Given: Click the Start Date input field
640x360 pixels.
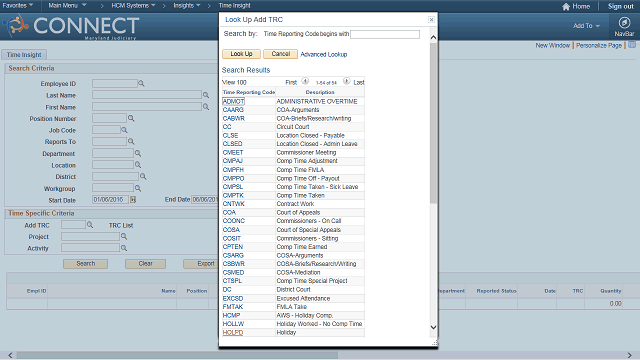Looking at the screenshot, I should 110,200.
